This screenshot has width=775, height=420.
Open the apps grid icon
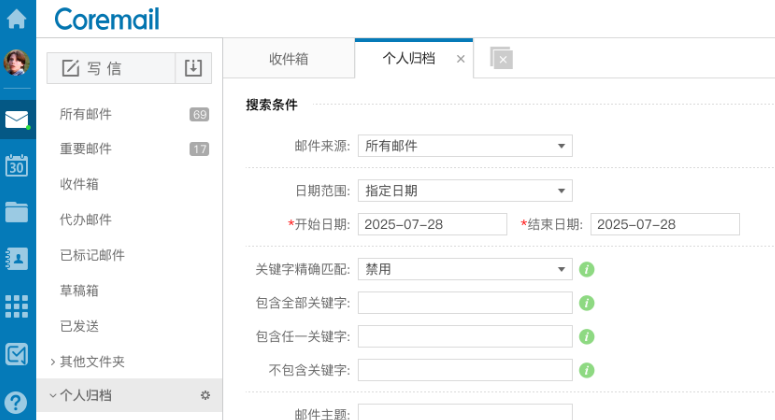pos(17,305)
